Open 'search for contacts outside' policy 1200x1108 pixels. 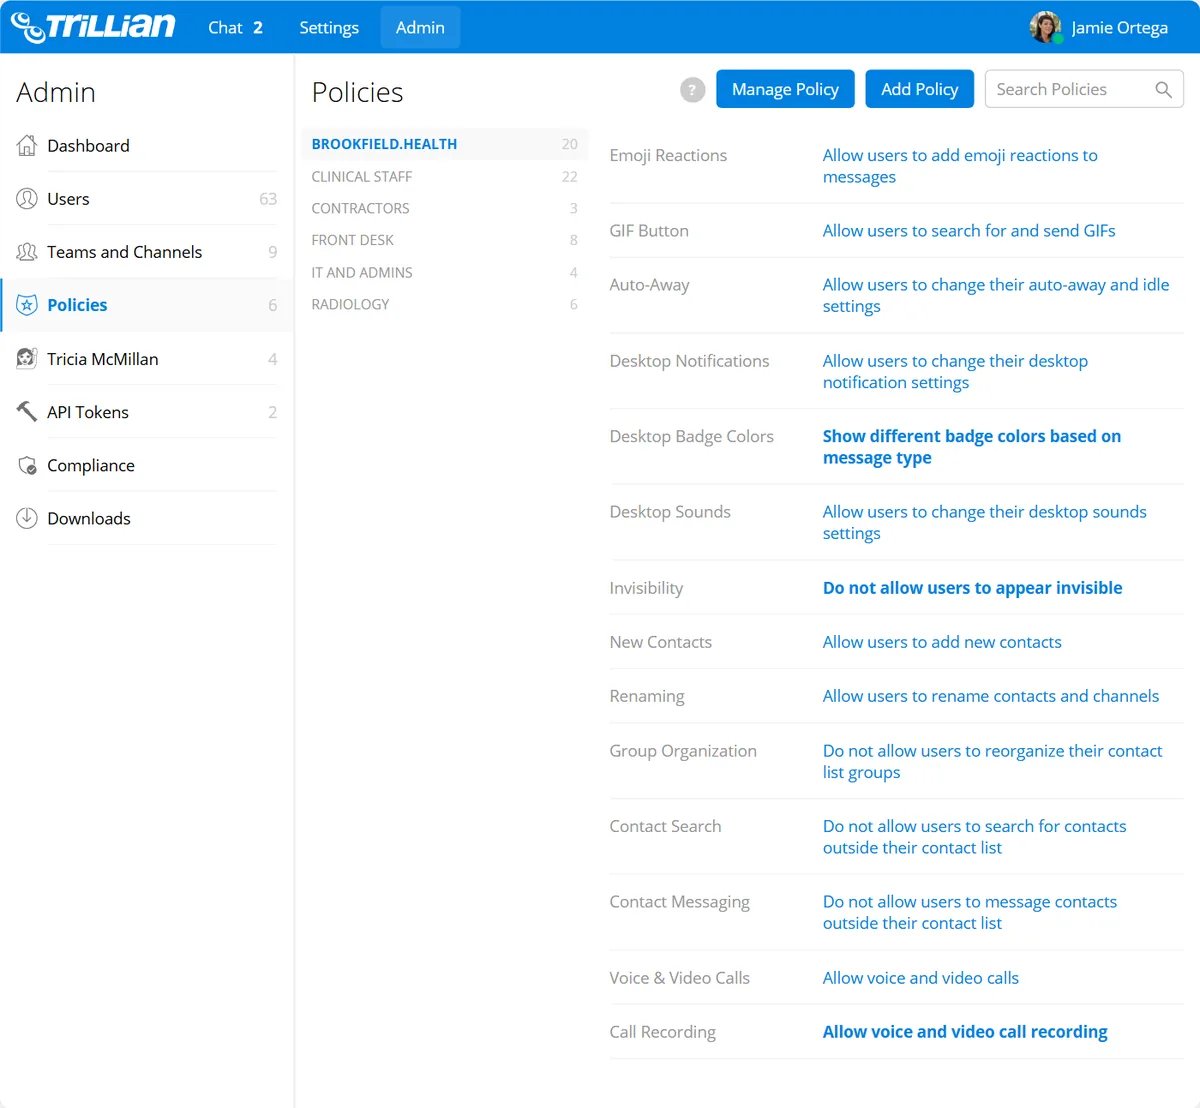point(974,837)
